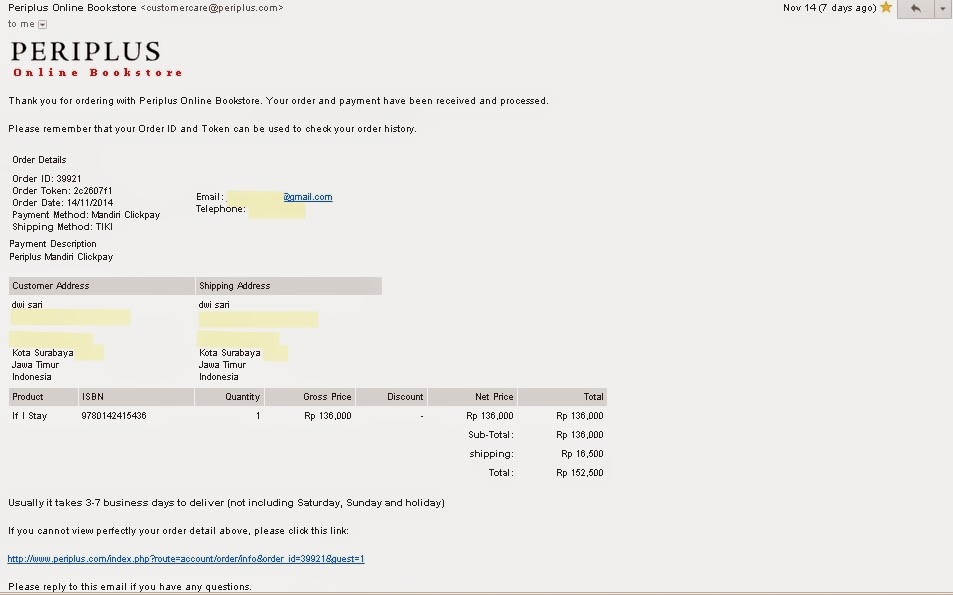Click the 'Telephone:' label
This screenshot has width=953, height=595.
pyautogui.click(x=221, y=209)
